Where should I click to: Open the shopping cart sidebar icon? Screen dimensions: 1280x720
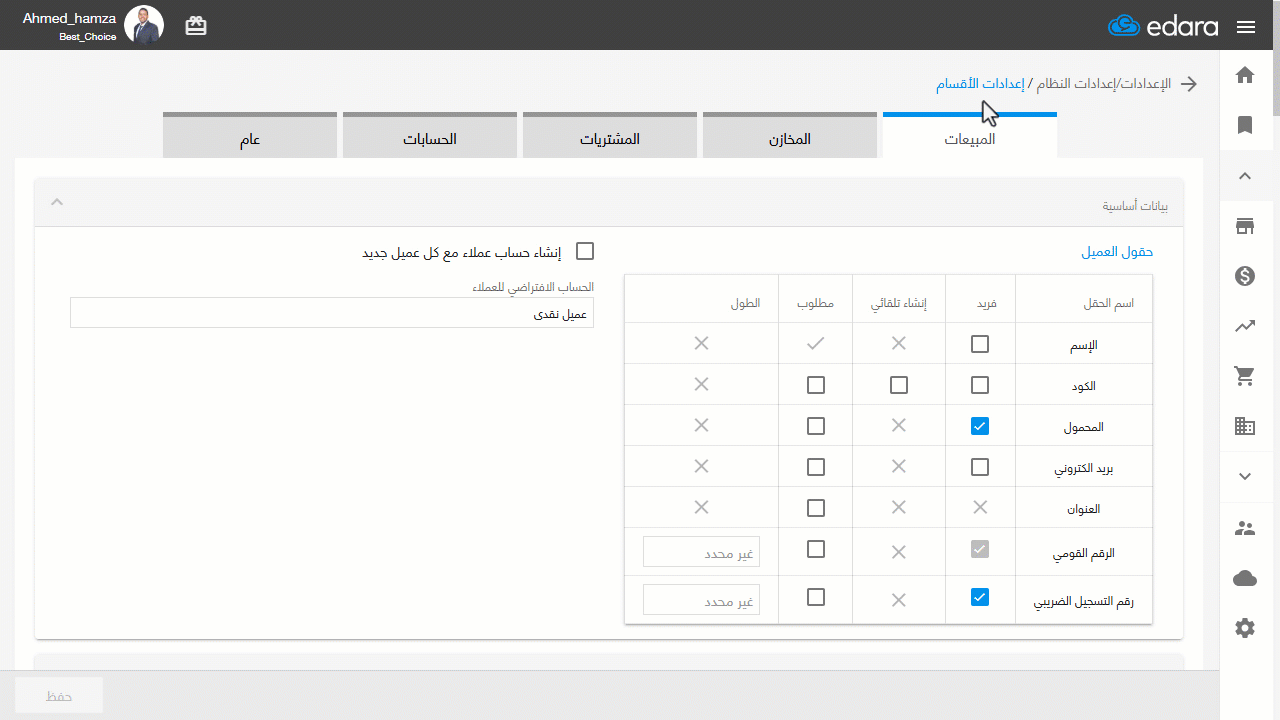pyautogui.click(x=1245, y=376)
